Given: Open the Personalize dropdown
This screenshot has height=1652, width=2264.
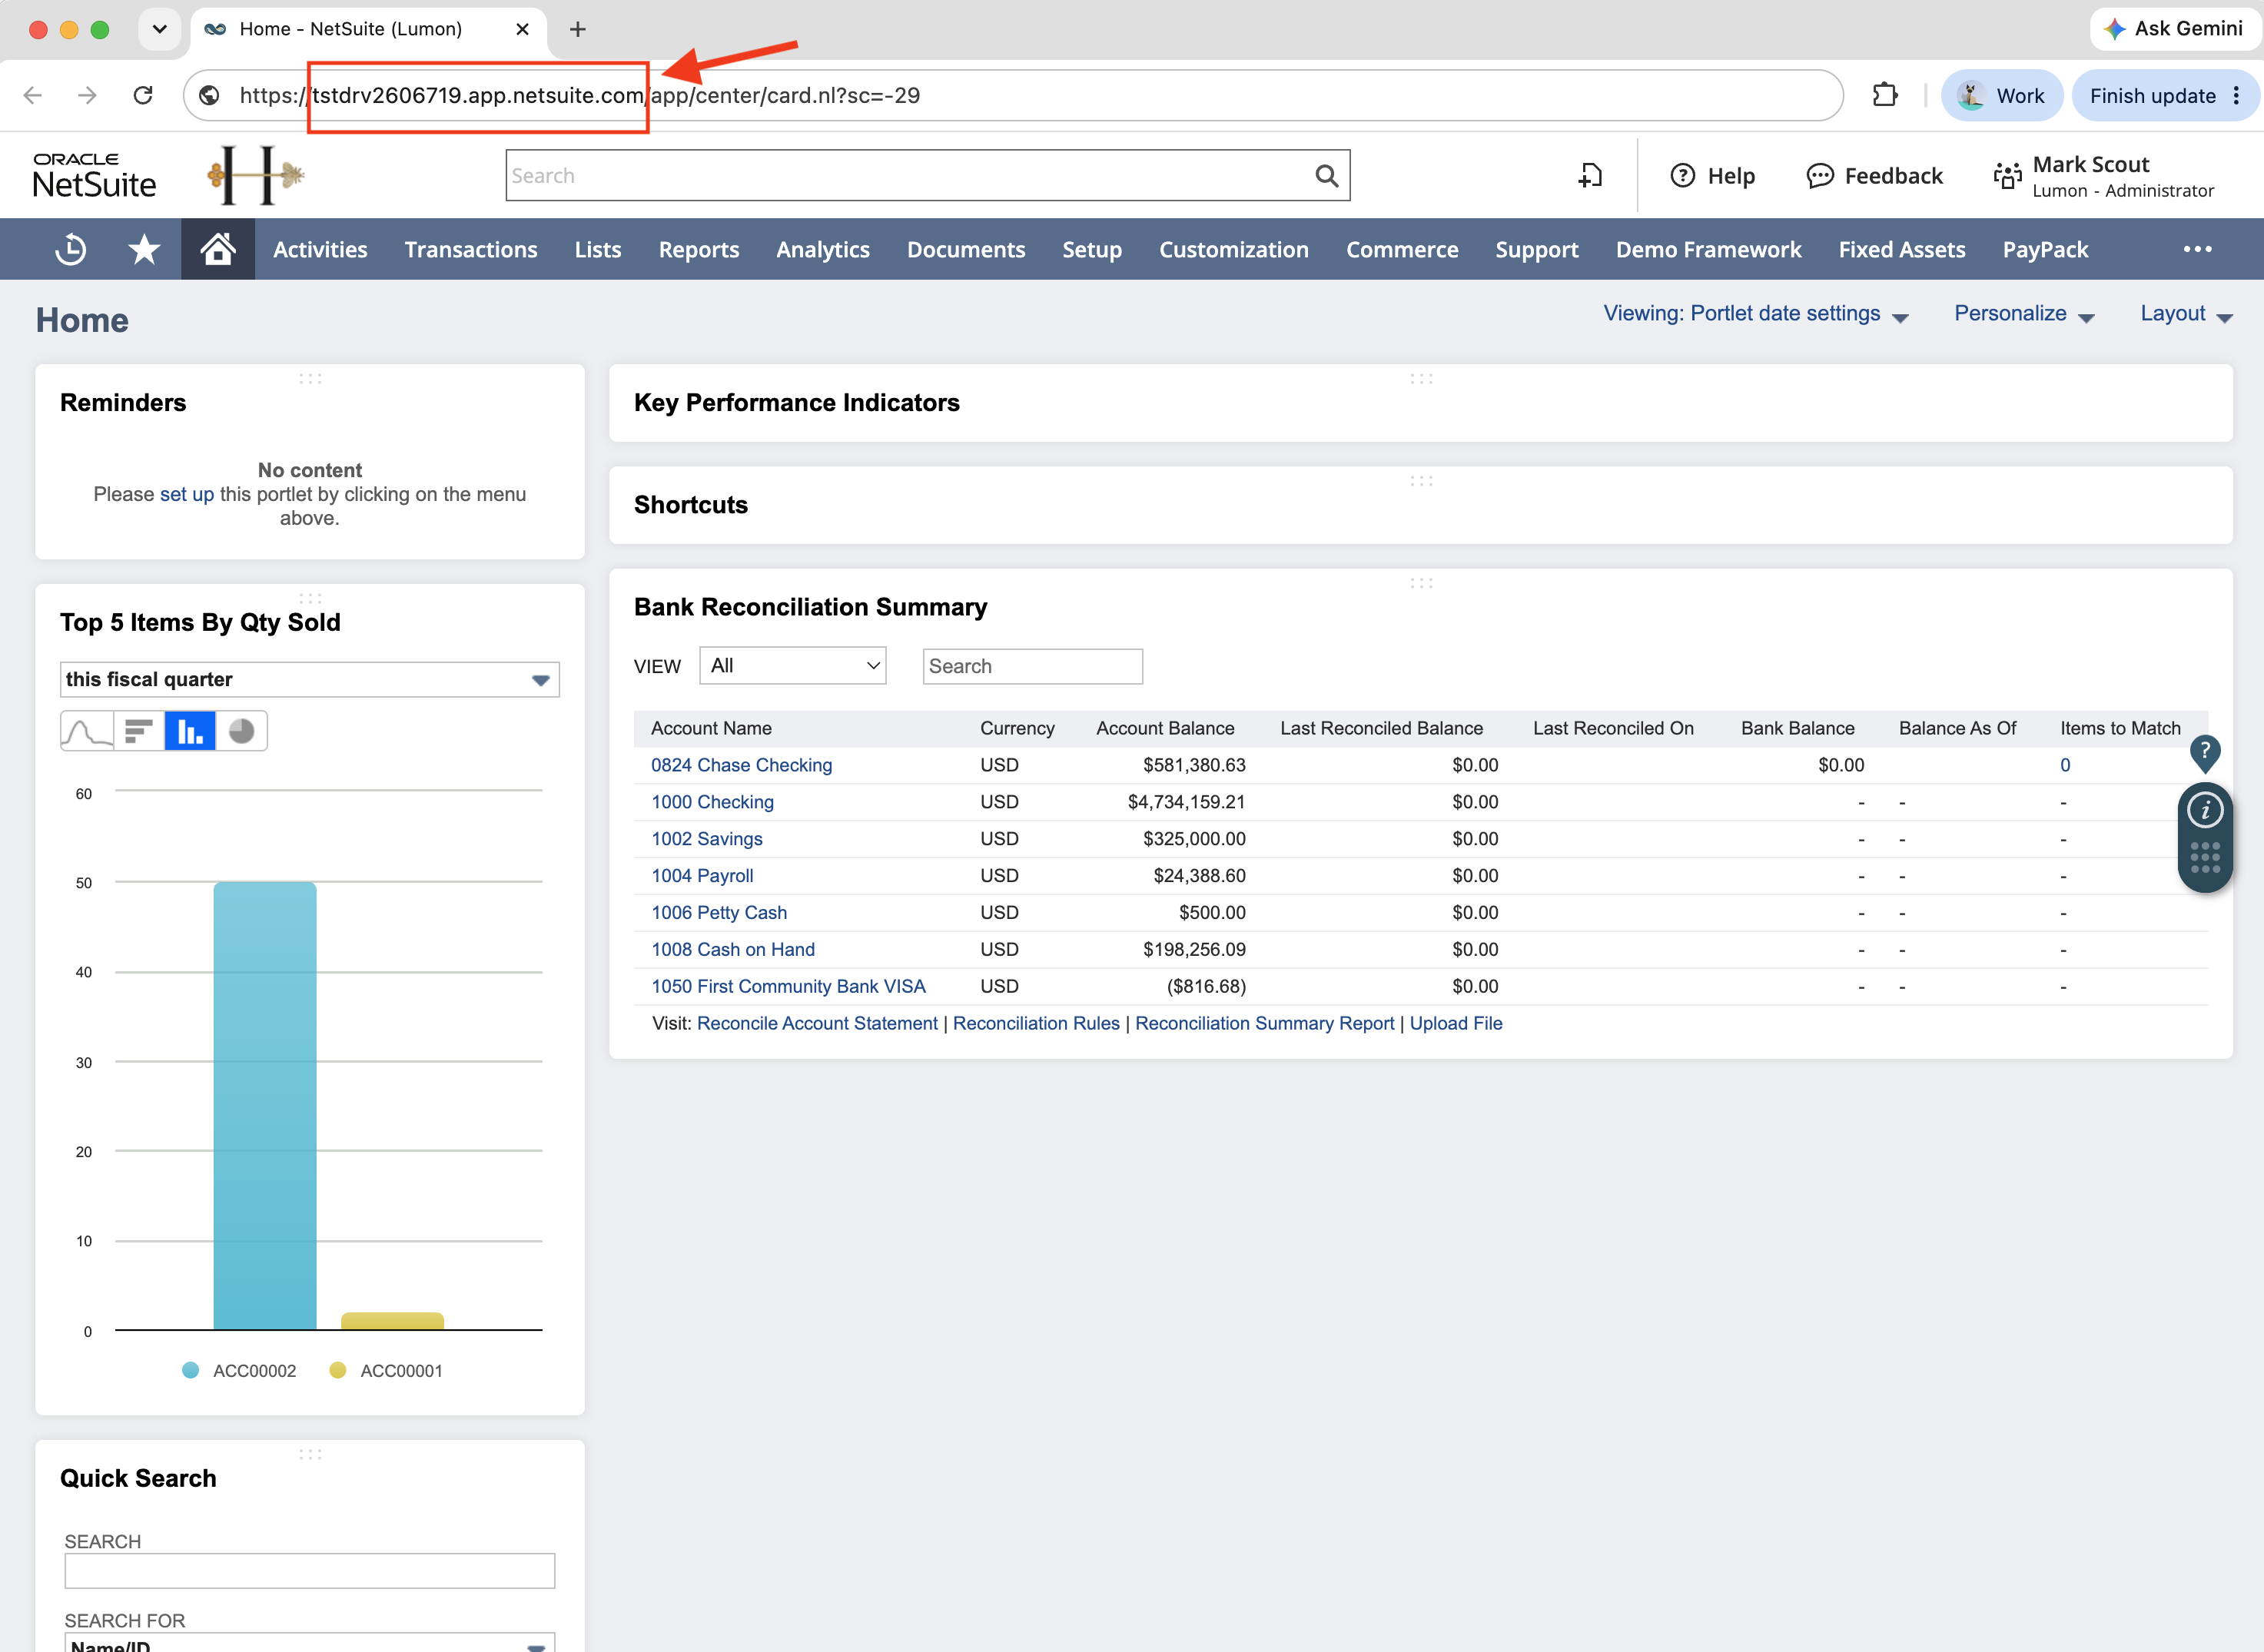Looking at the screenshot, I should click(x=2024, y=314).
